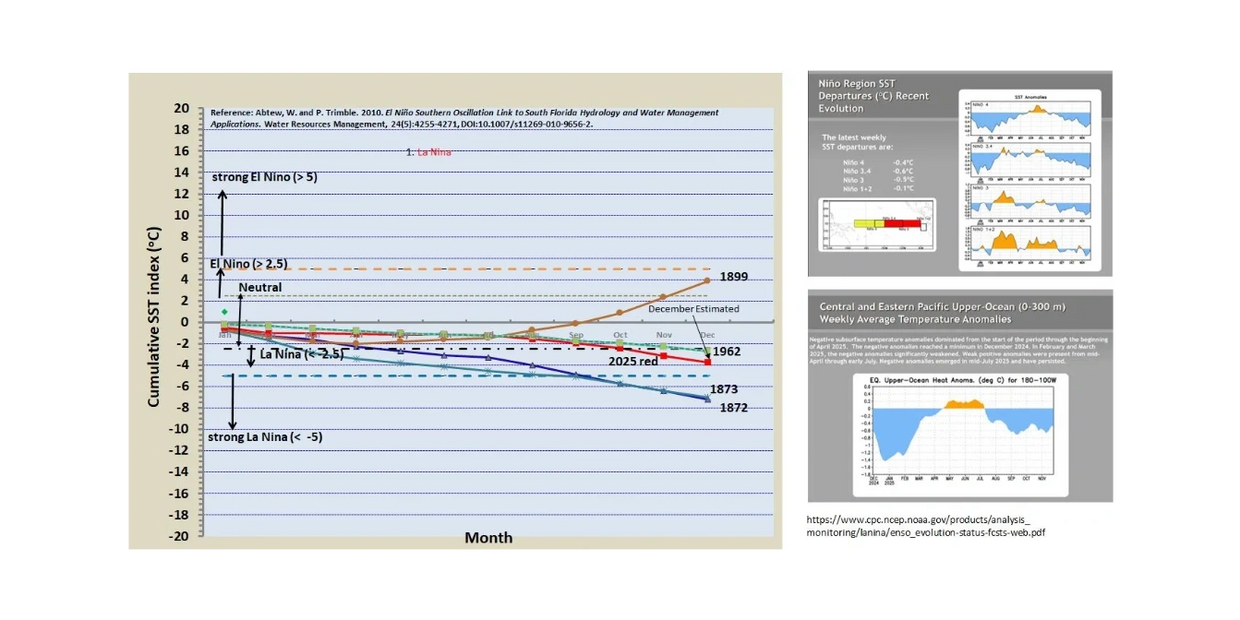1240x620 pixels.
Task: Click the green diamond marker near January
Action: 224,312
